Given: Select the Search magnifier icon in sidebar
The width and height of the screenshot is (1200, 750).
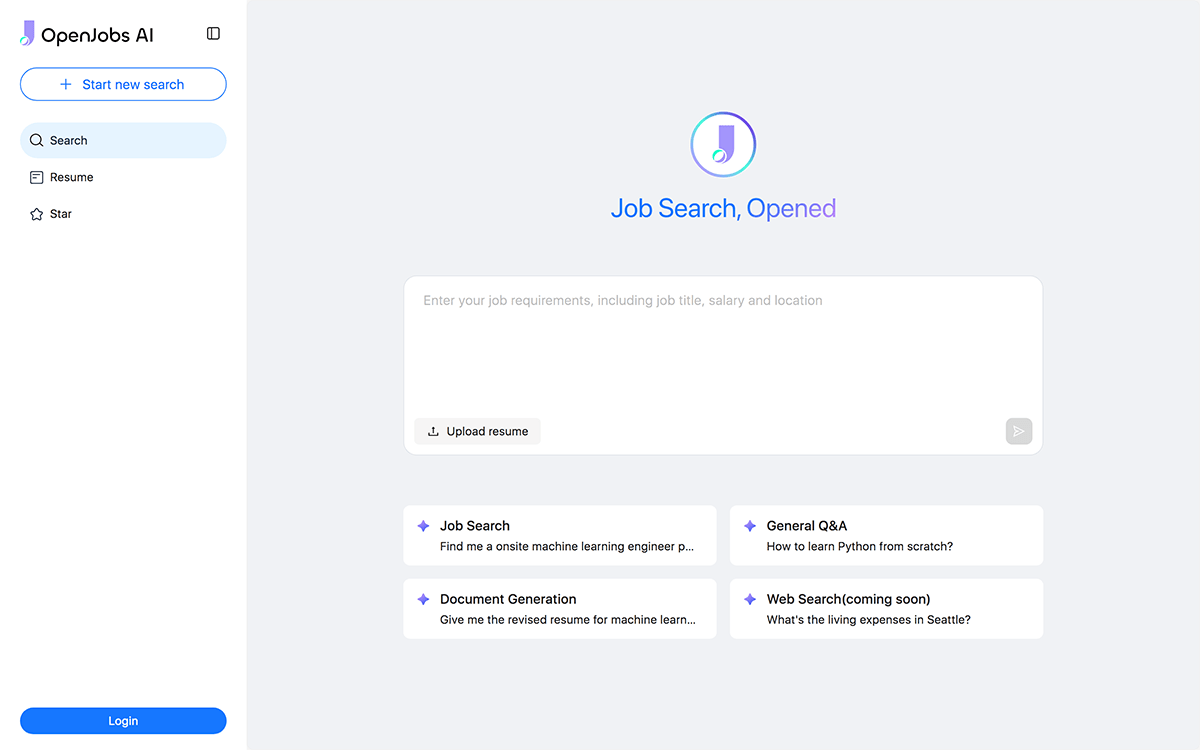Looking at the screenshot, I should pos(36,140).
